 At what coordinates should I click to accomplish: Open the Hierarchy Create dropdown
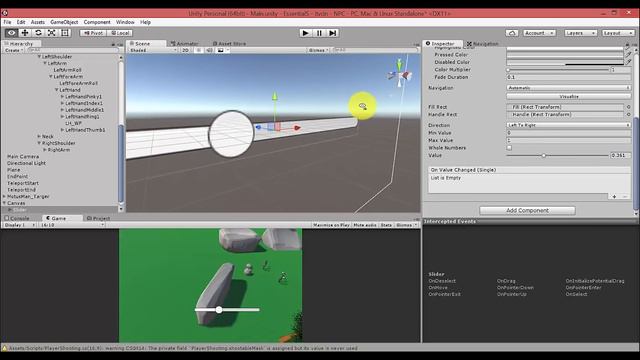point(14,50)
